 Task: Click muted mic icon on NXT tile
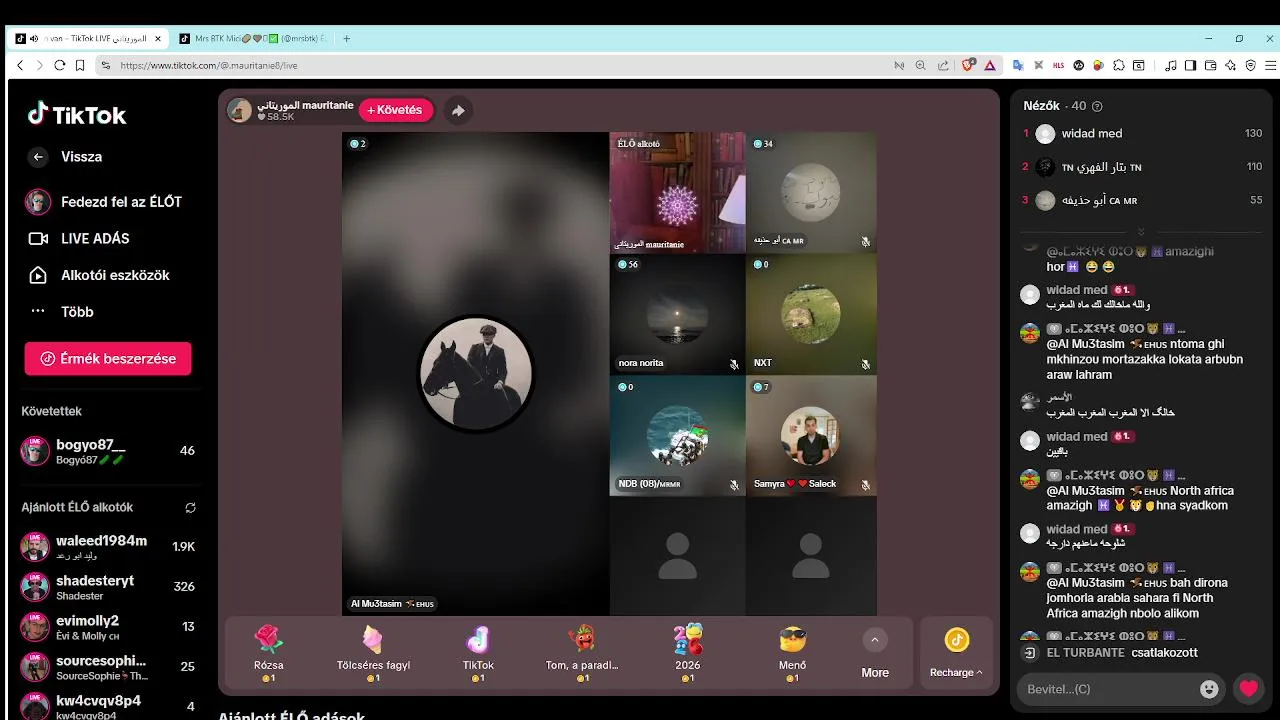865,364
